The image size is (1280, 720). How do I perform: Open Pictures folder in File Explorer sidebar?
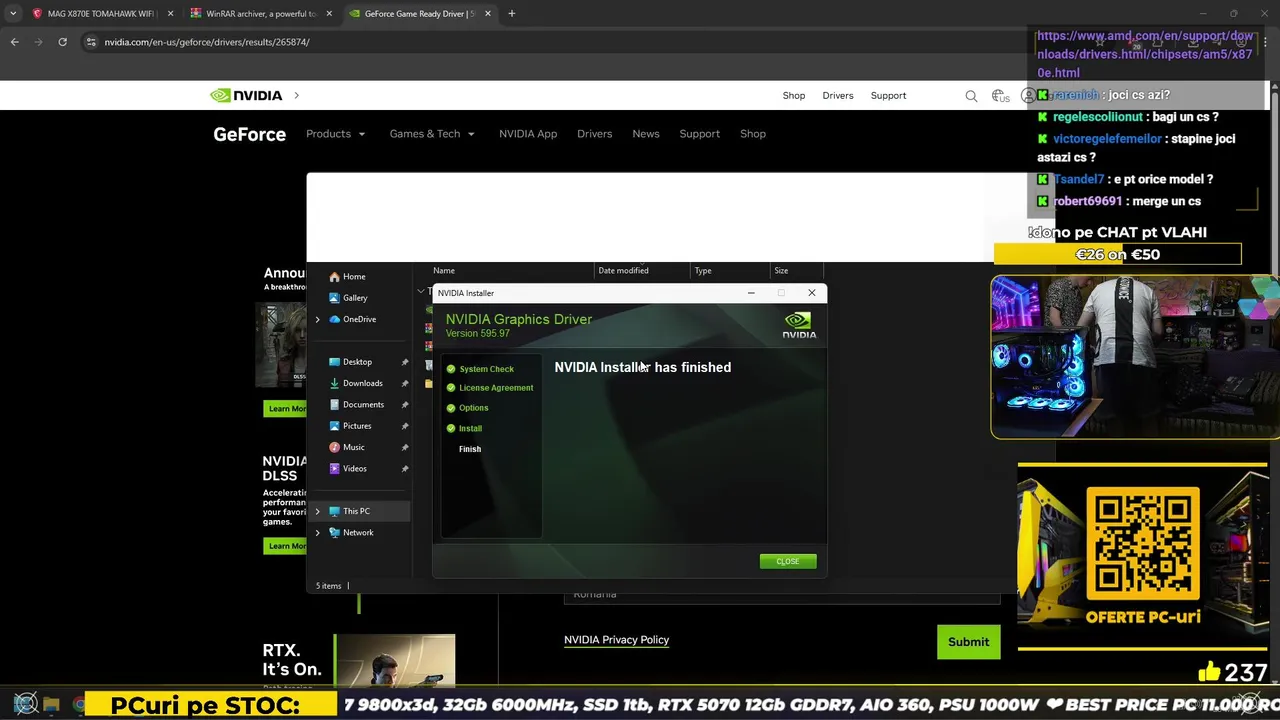350,426
